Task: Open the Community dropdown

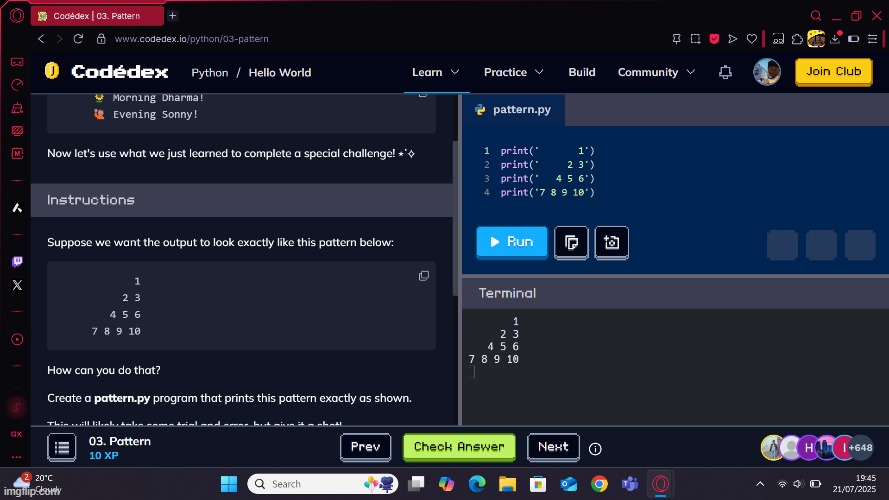Action: [x=656, y=72]
